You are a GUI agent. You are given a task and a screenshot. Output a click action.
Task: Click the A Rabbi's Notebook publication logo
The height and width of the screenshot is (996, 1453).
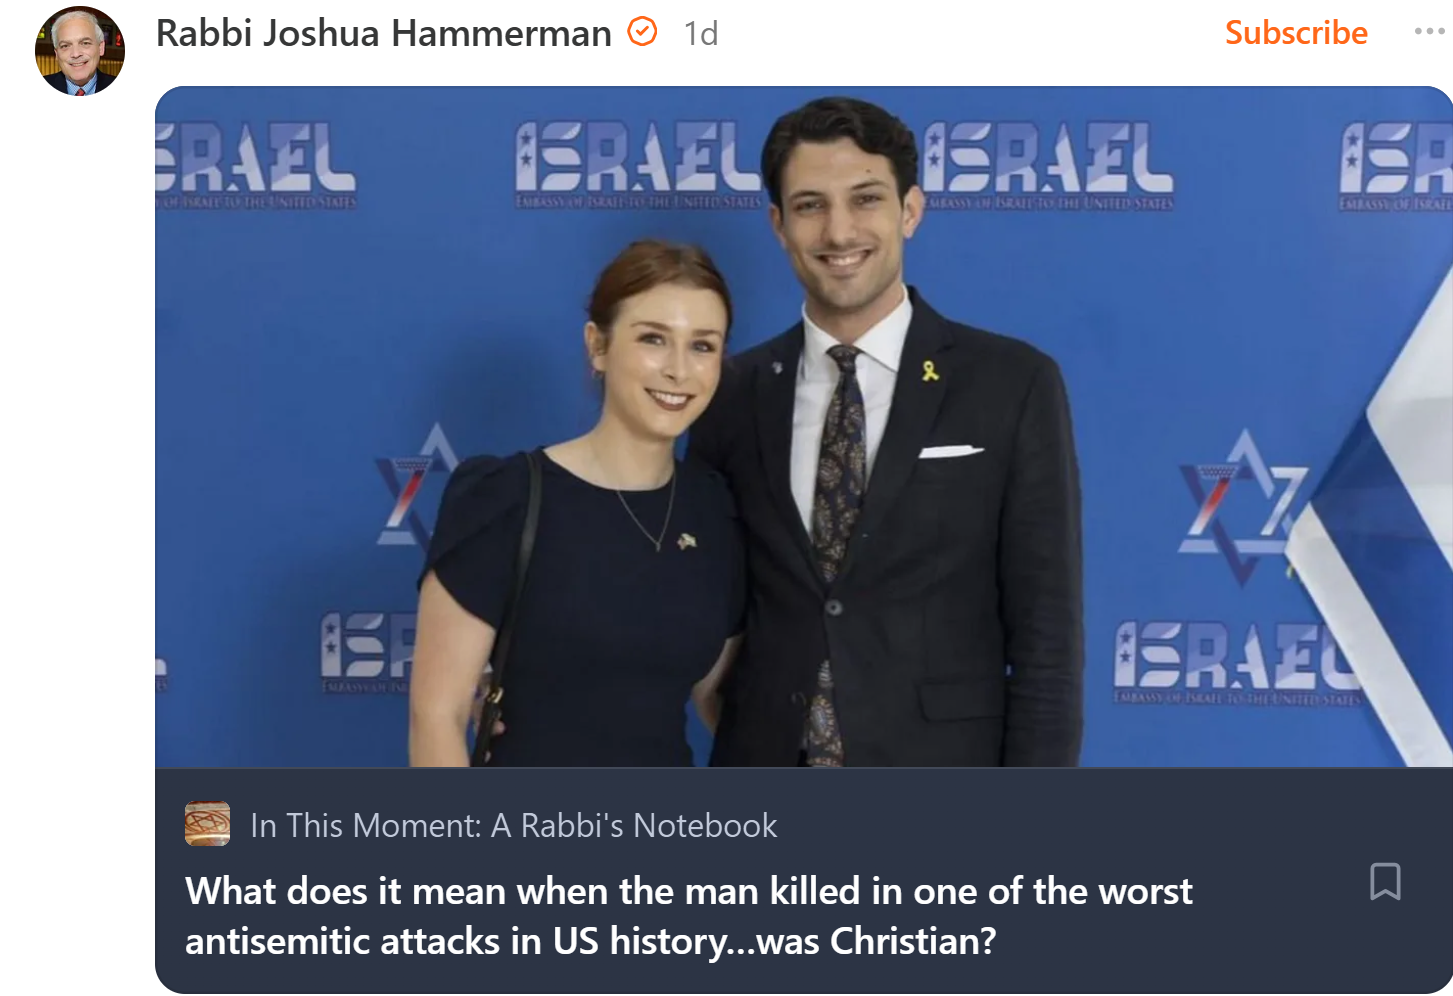tap(207, 824)
